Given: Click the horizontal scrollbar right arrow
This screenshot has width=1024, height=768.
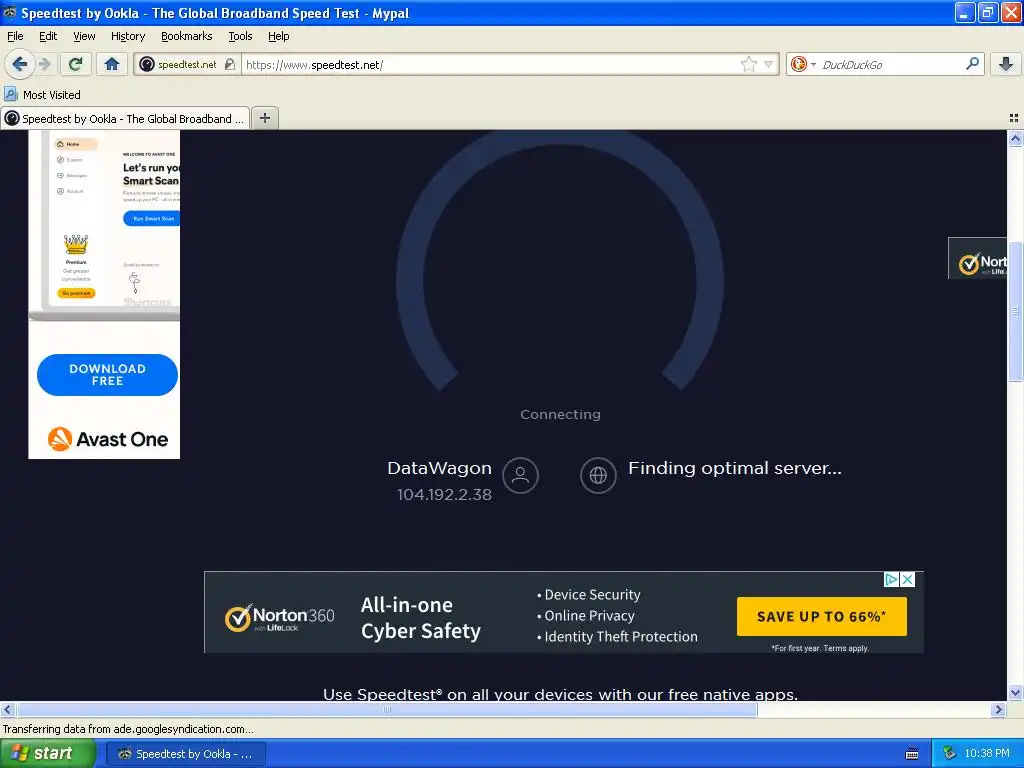Looking at the screenshot, I should point(999,709).
